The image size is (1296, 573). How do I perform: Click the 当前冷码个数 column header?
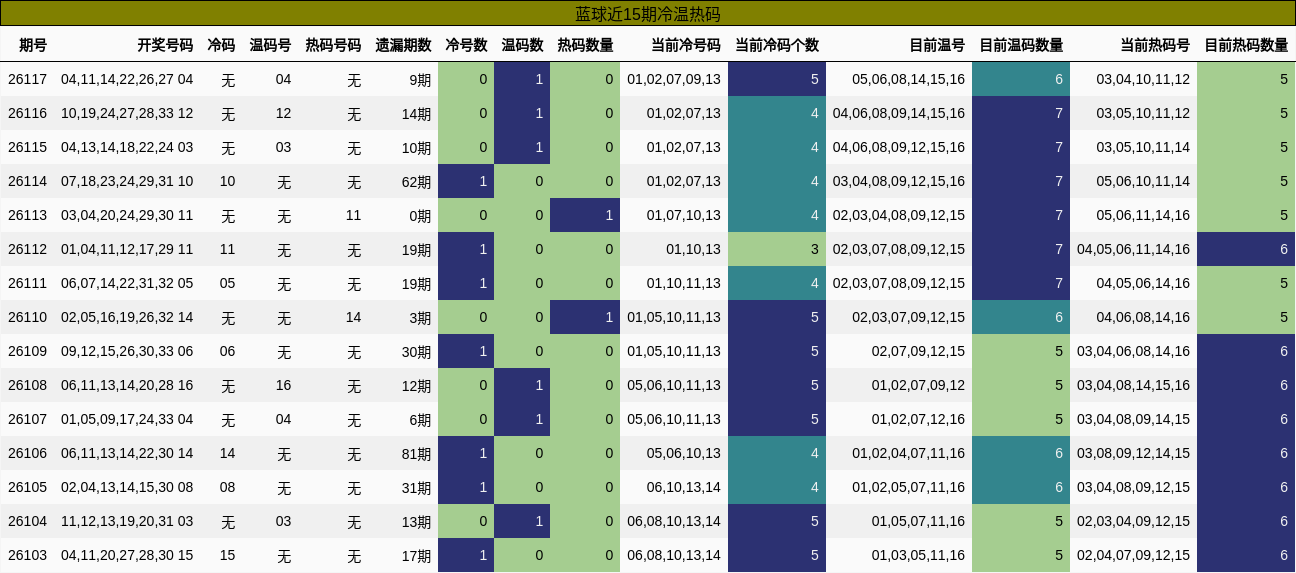776,45
